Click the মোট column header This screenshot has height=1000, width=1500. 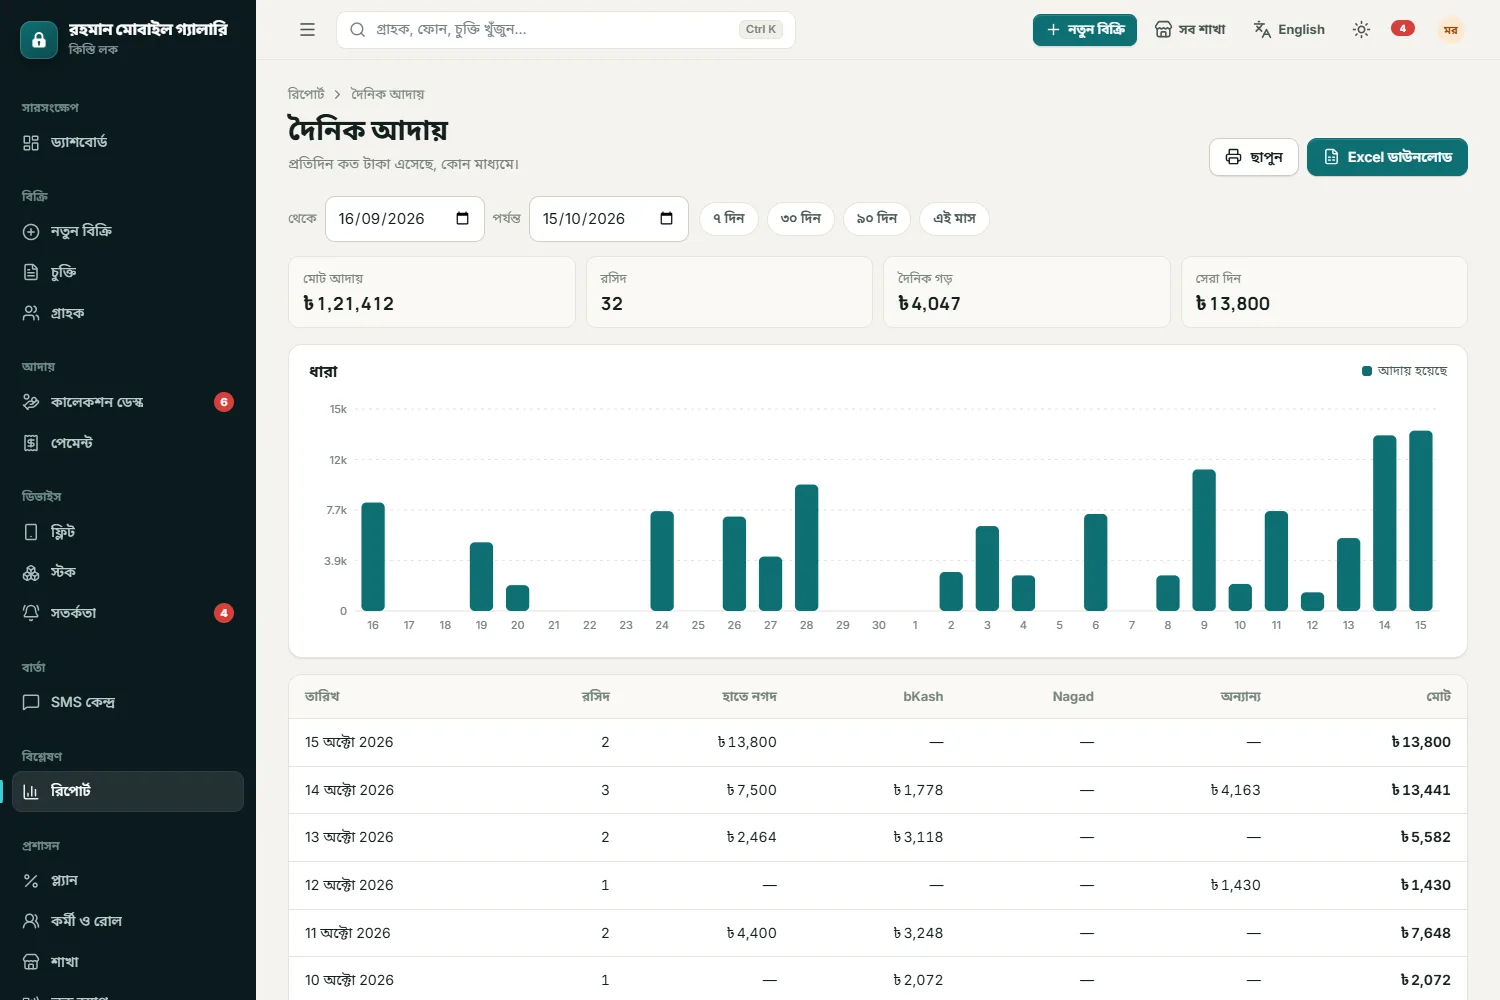(x=1438, y=696)
